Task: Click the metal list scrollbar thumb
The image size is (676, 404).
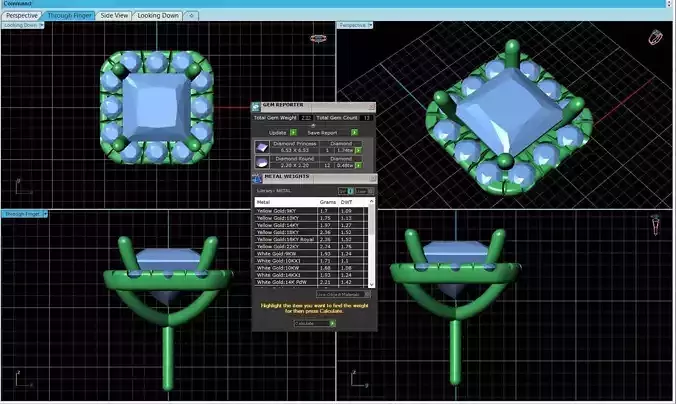Action: tap(371, 220)
